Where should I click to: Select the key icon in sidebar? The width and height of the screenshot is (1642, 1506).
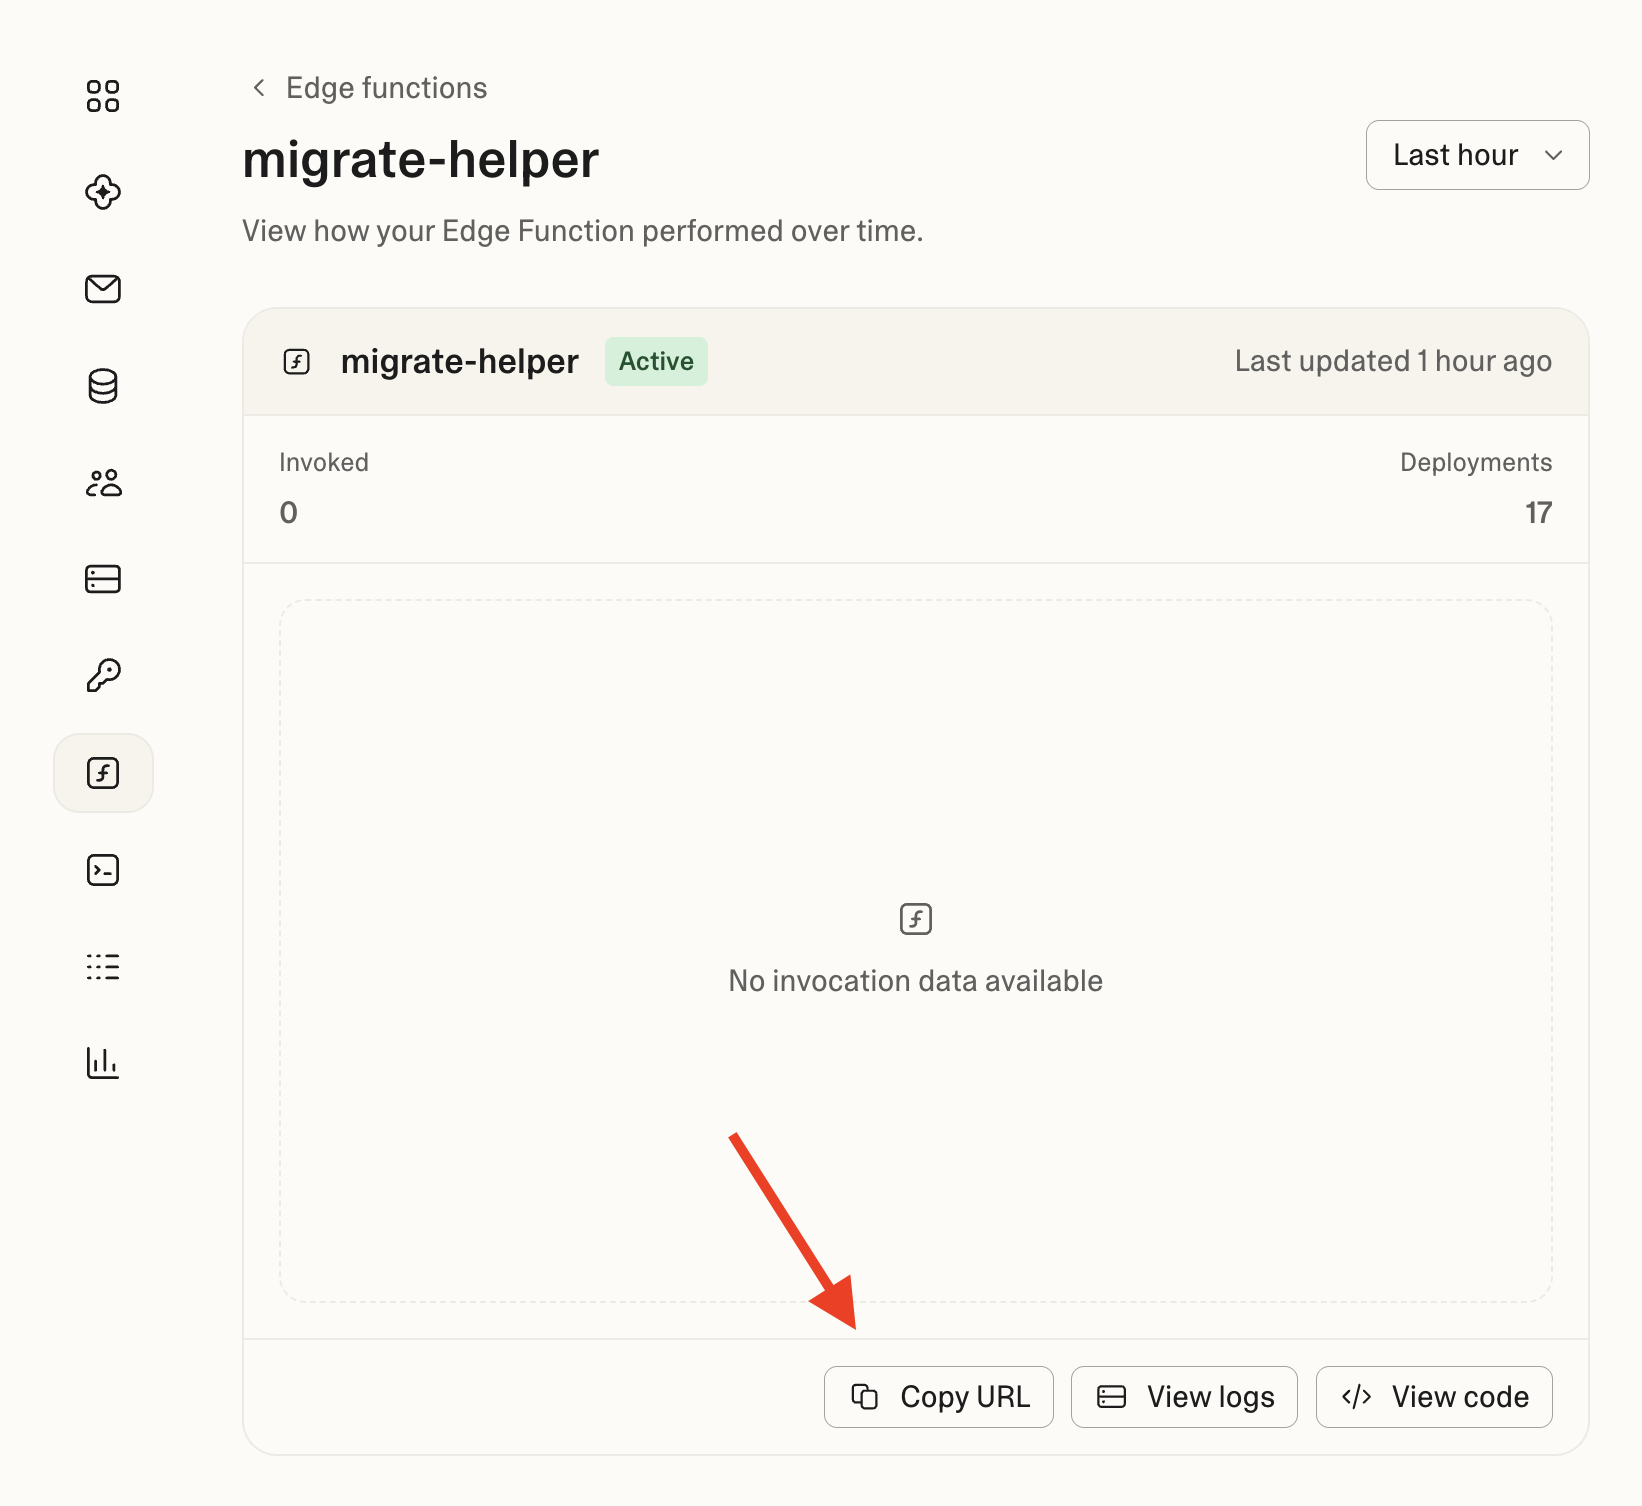point(103,676)
